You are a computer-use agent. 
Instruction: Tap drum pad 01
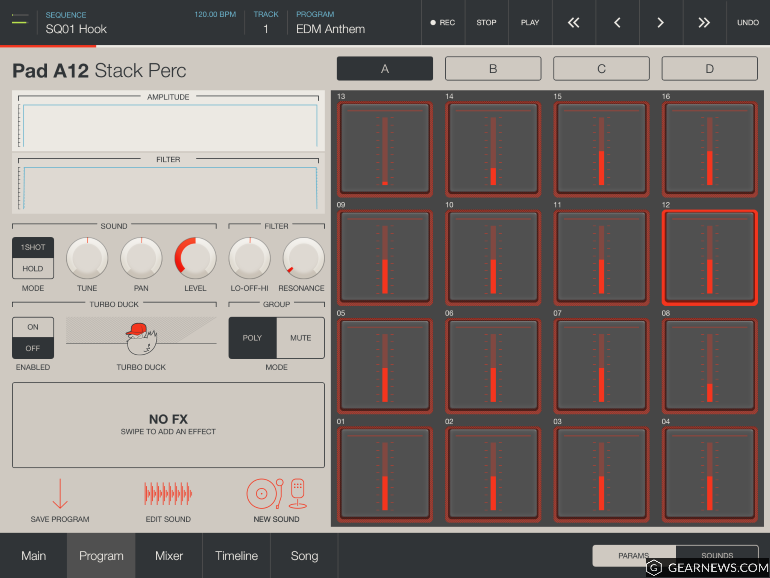pyautogui.click(x=385, y=474)
